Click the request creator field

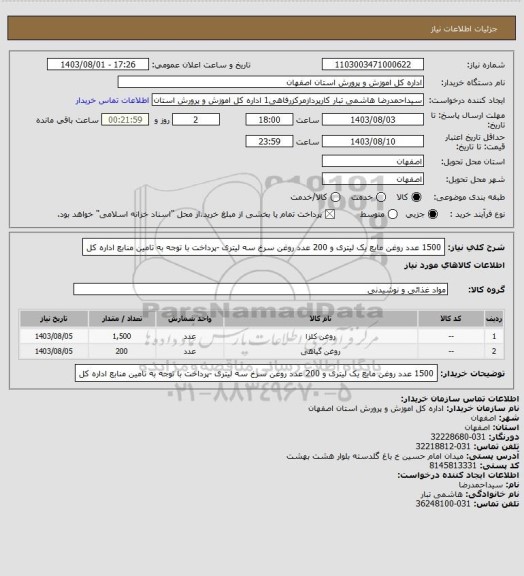[288, 100]
